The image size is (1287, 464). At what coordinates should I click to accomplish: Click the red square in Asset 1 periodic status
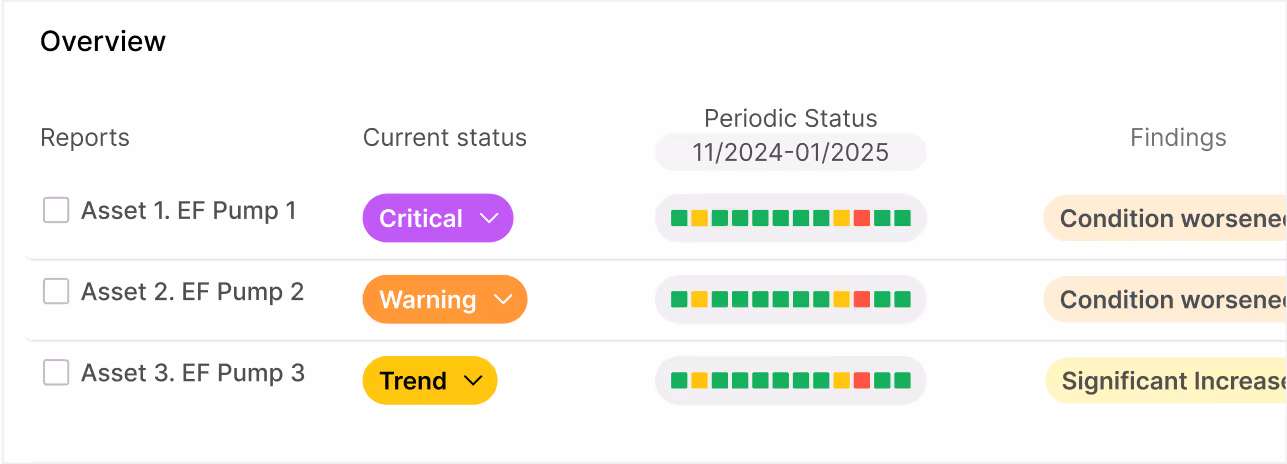point(862,218)
